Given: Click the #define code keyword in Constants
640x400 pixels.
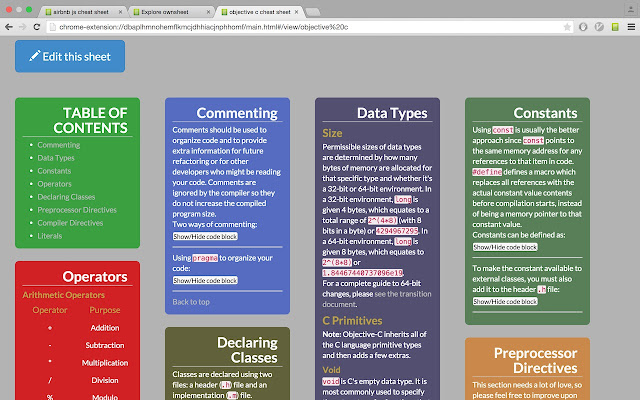Looking at the screenshot, I should [487, 172].
